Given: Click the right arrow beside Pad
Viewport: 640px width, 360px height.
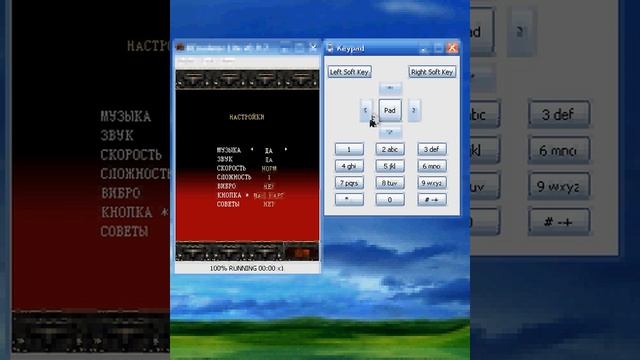Looking at the screenshot, I should (x=414, y=110).
